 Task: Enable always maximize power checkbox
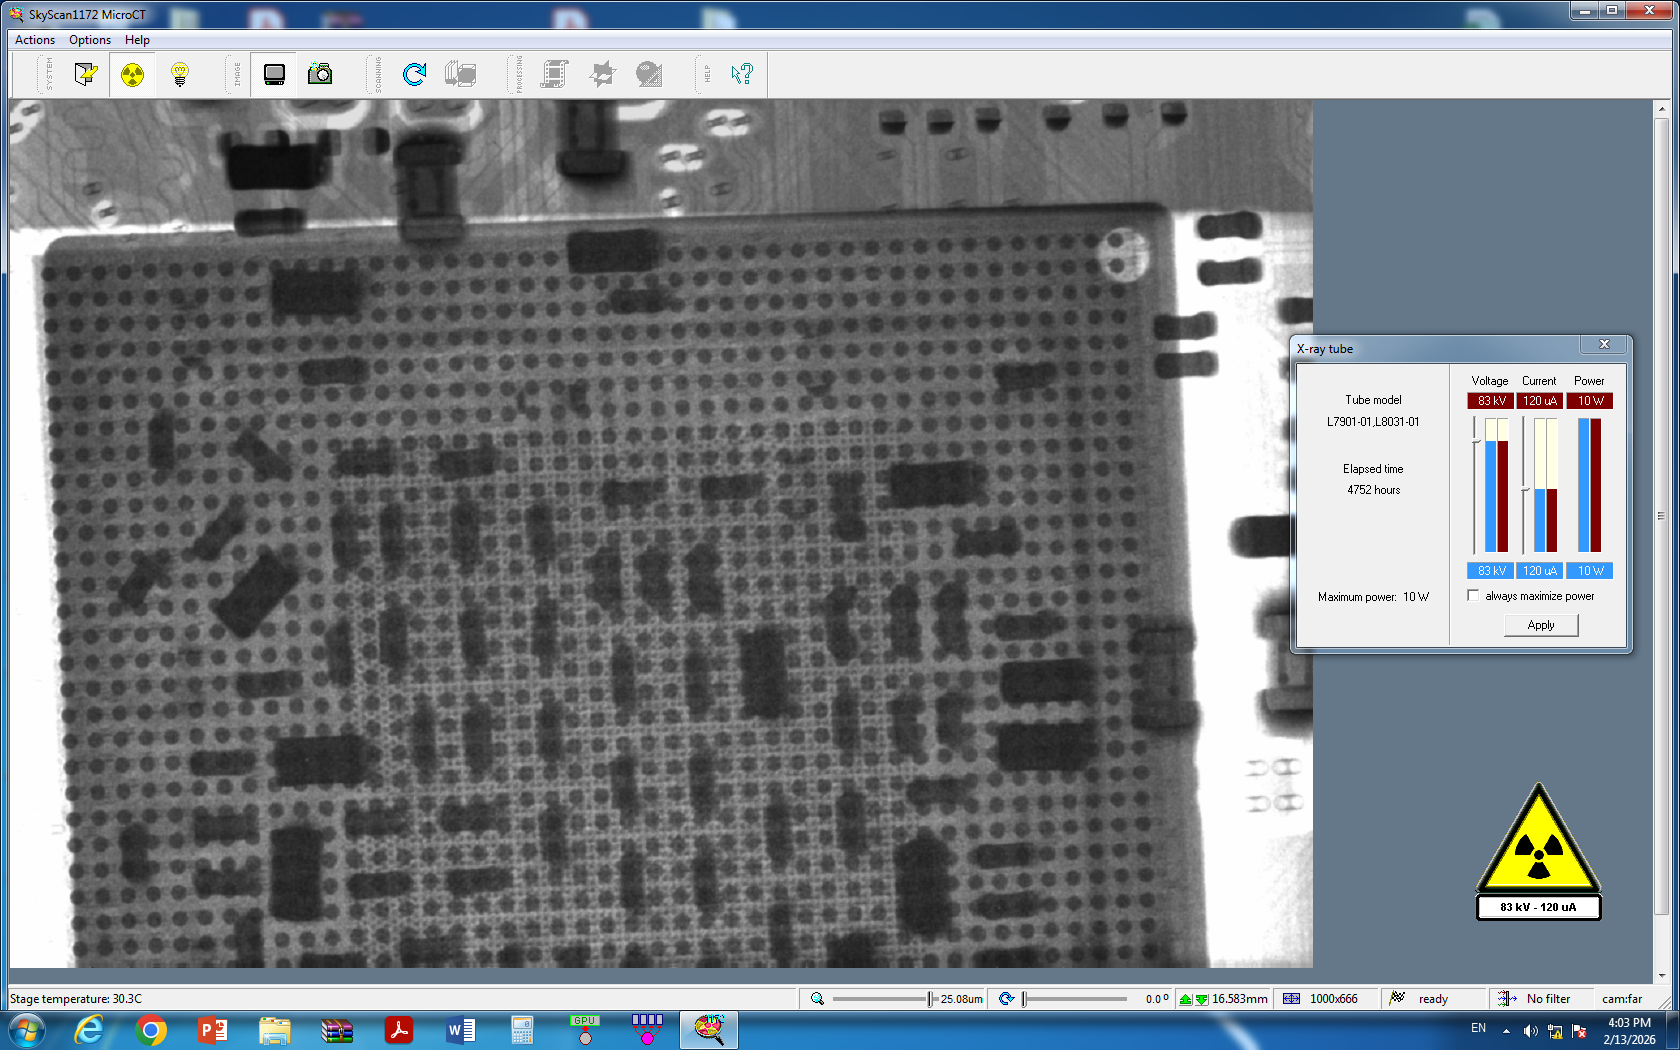pyautogui.click(x=1473, y=596)
